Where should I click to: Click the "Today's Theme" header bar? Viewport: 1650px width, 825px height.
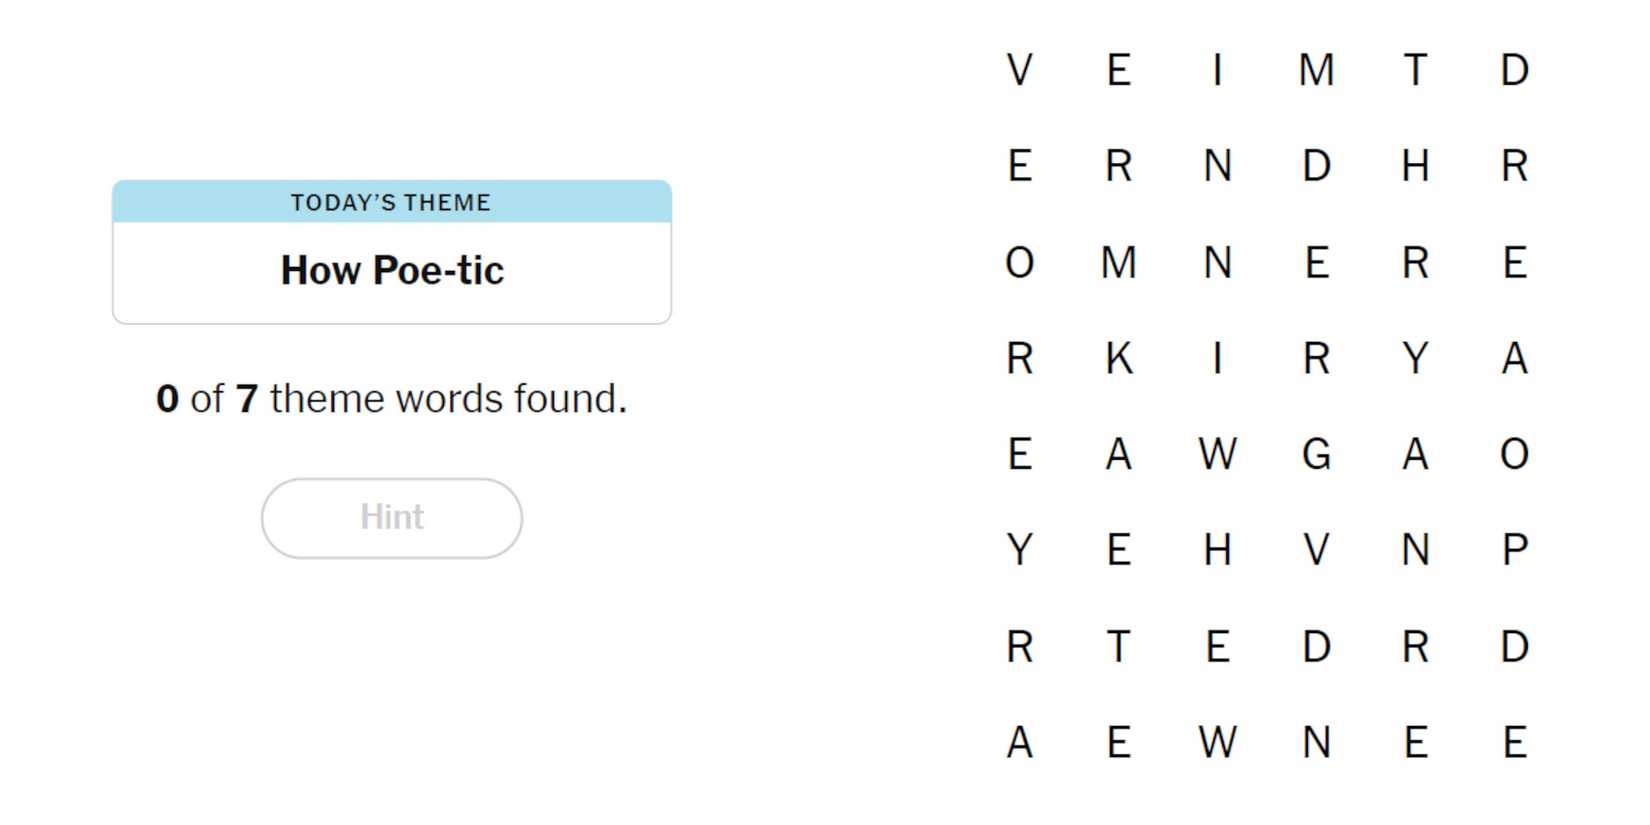pos(391,202)
